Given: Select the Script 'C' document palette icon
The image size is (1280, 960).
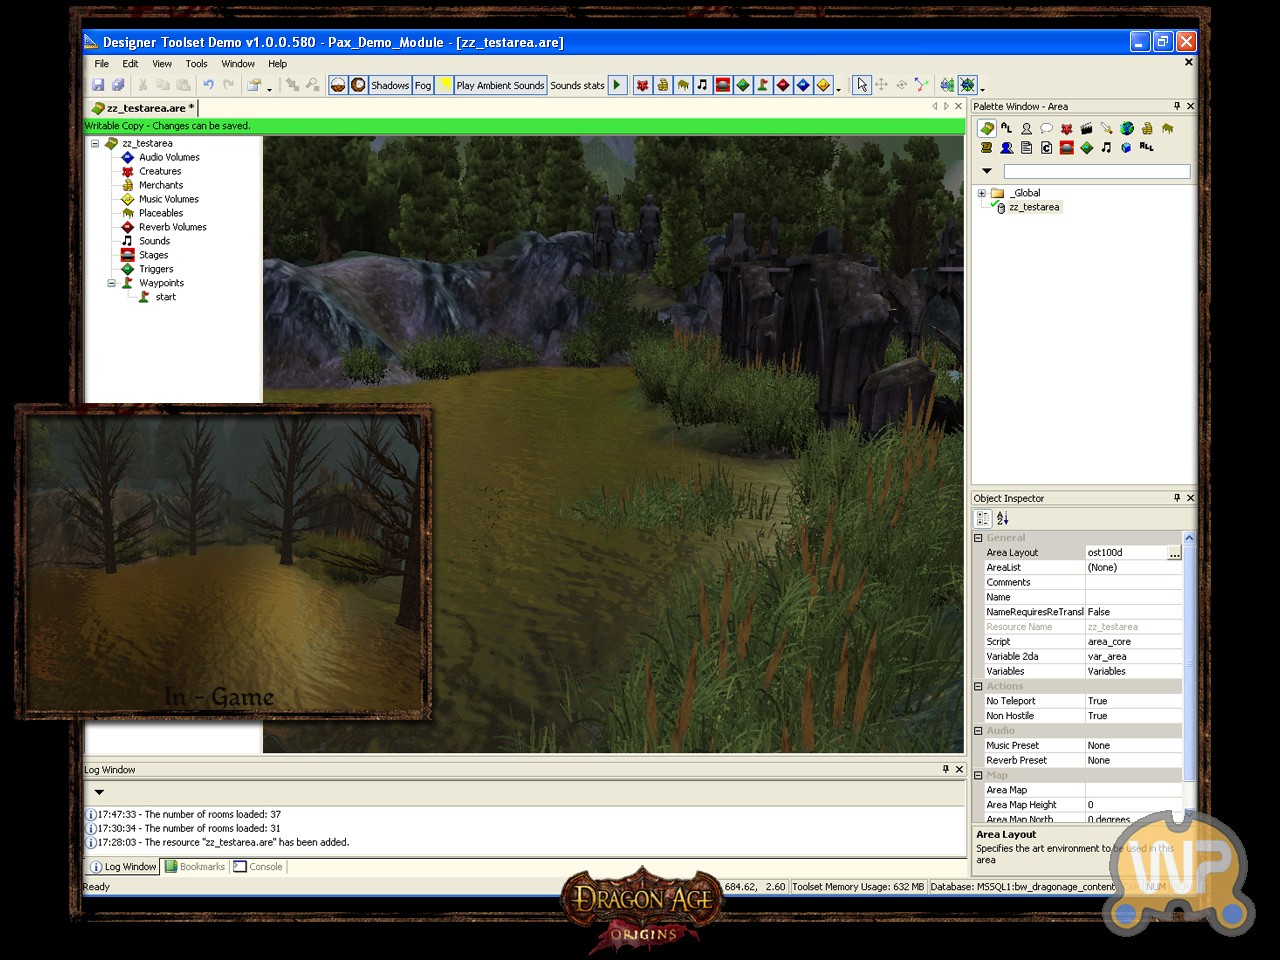Looking at the screenshot, I should tap(1046, 147).
